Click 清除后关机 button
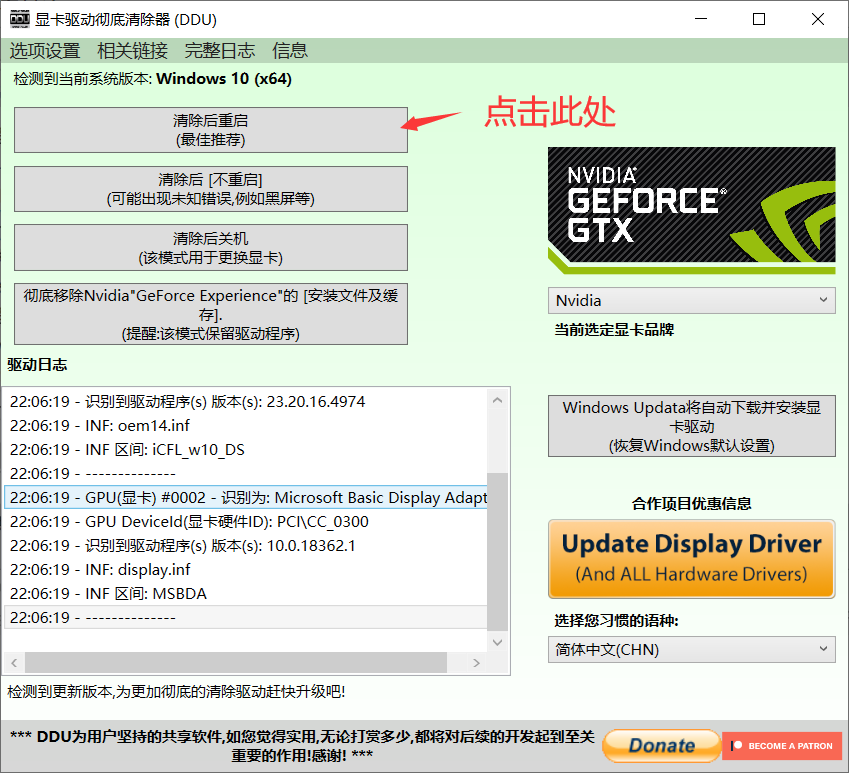The image size is (849, 773). (x=211, y=247)
